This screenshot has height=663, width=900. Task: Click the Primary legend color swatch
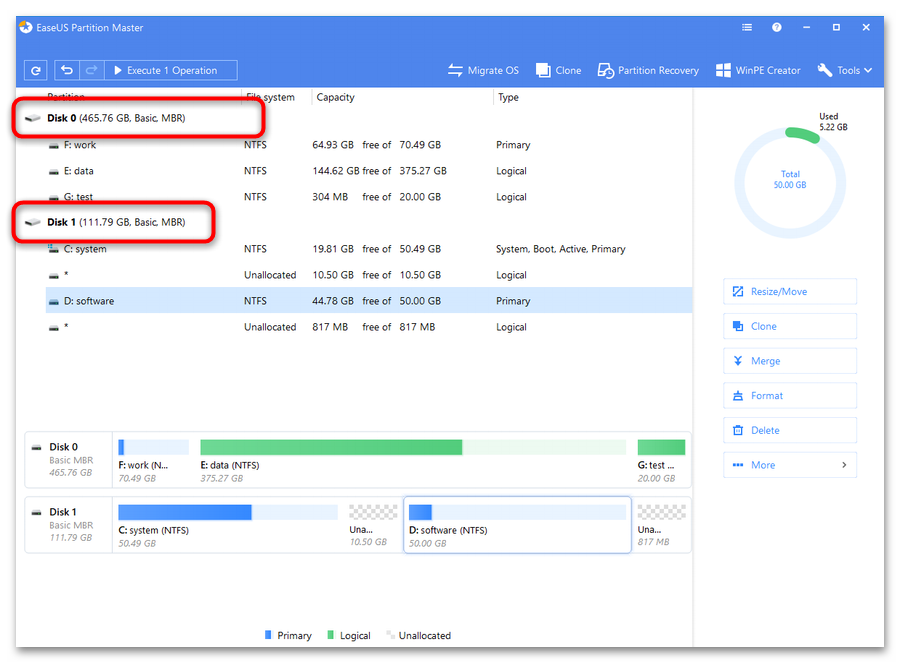268,635
